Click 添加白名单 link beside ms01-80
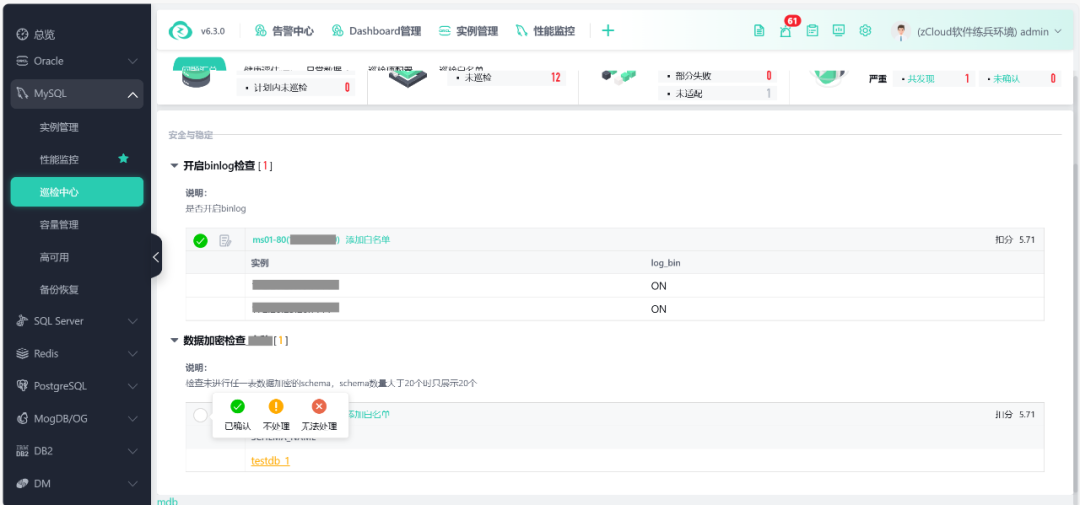The image size is (1080, 505). 367,240
